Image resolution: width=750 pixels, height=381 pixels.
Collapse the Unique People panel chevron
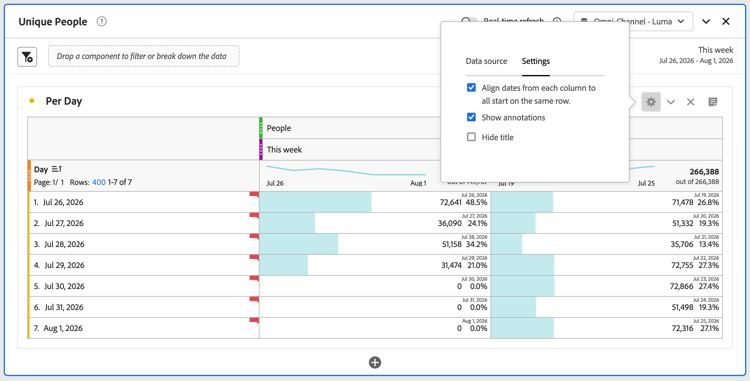tap(706, 22)
